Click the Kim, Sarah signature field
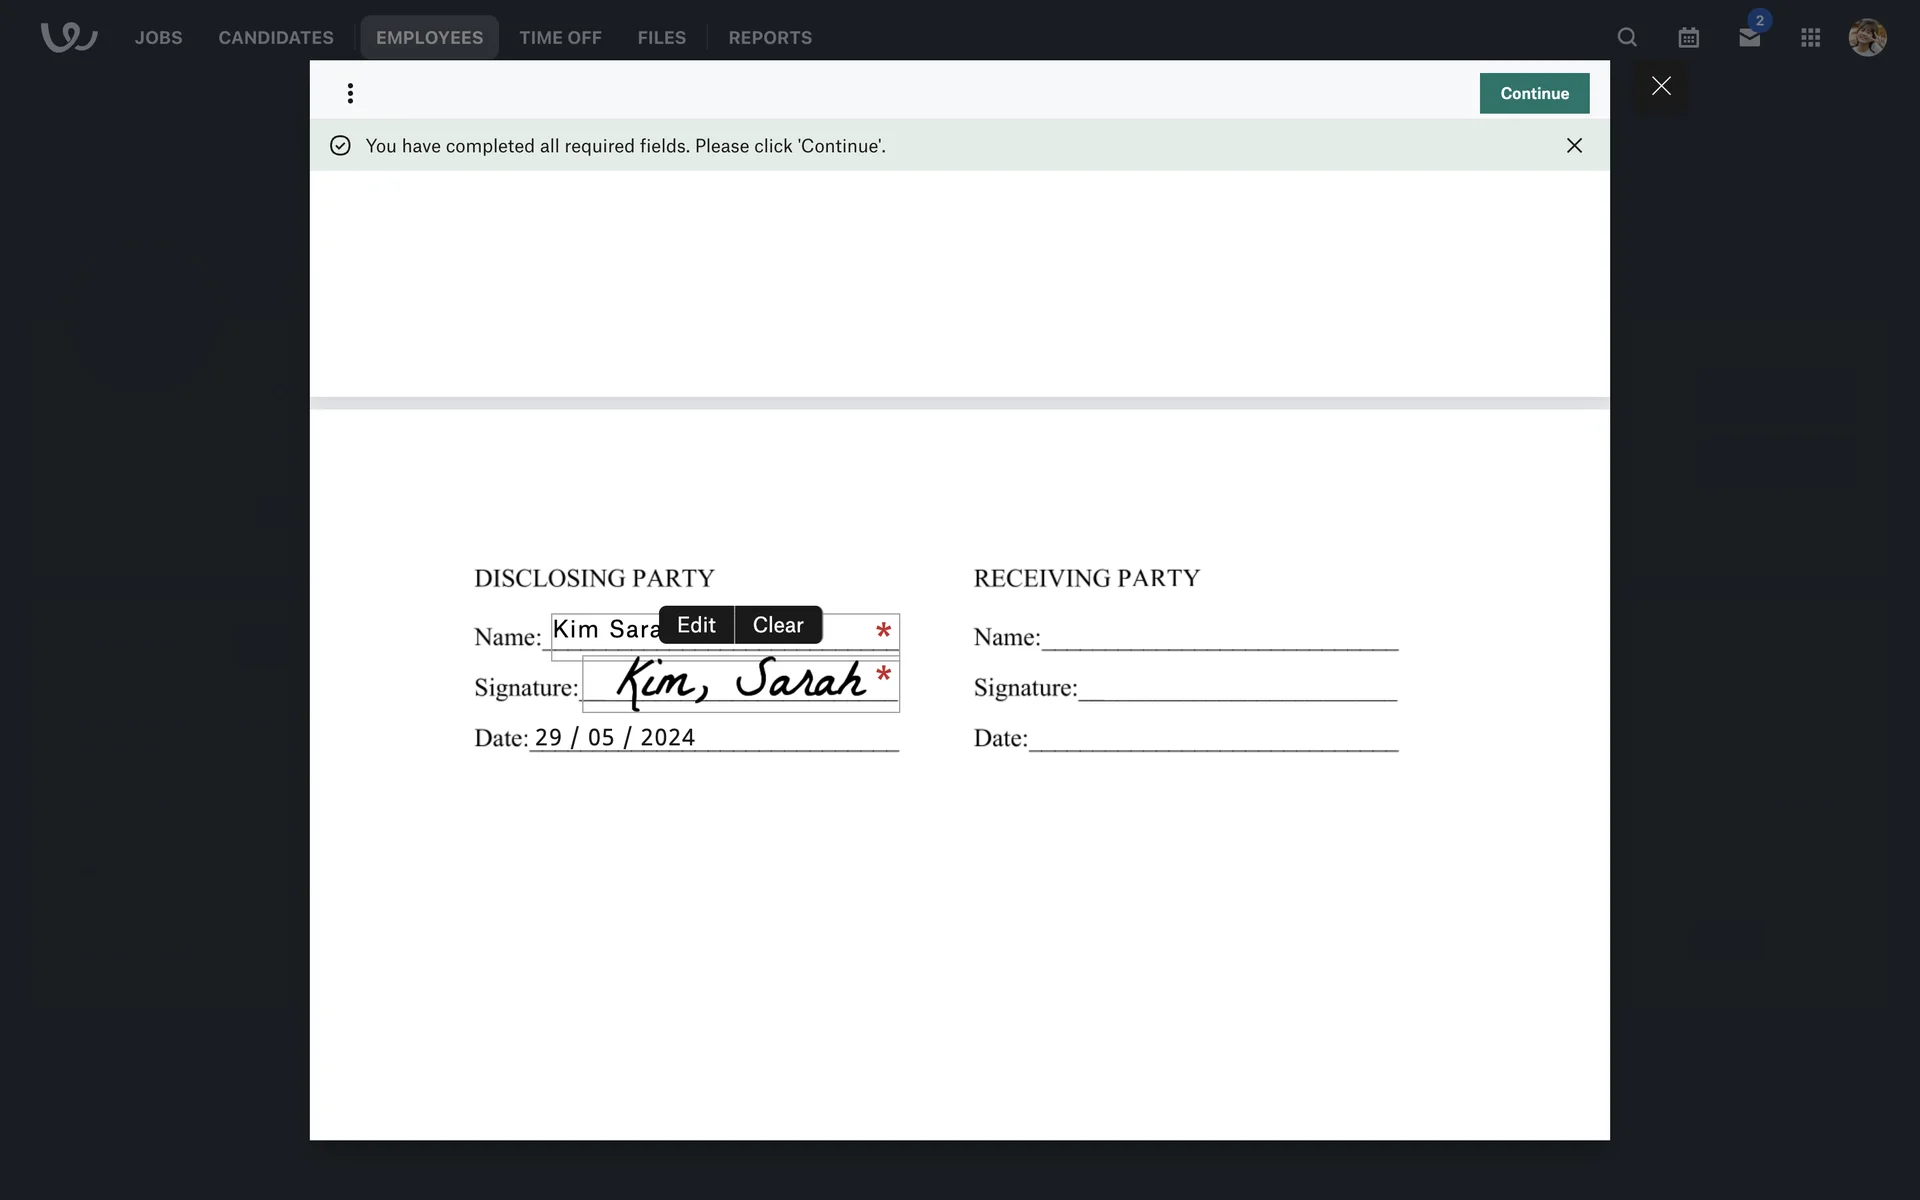1920x1200 pixels. 740,682
